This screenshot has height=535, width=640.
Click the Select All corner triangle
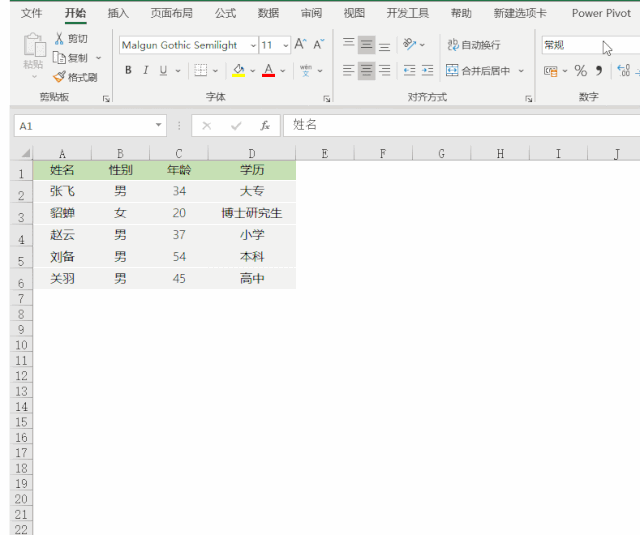(x=26, y=153)
